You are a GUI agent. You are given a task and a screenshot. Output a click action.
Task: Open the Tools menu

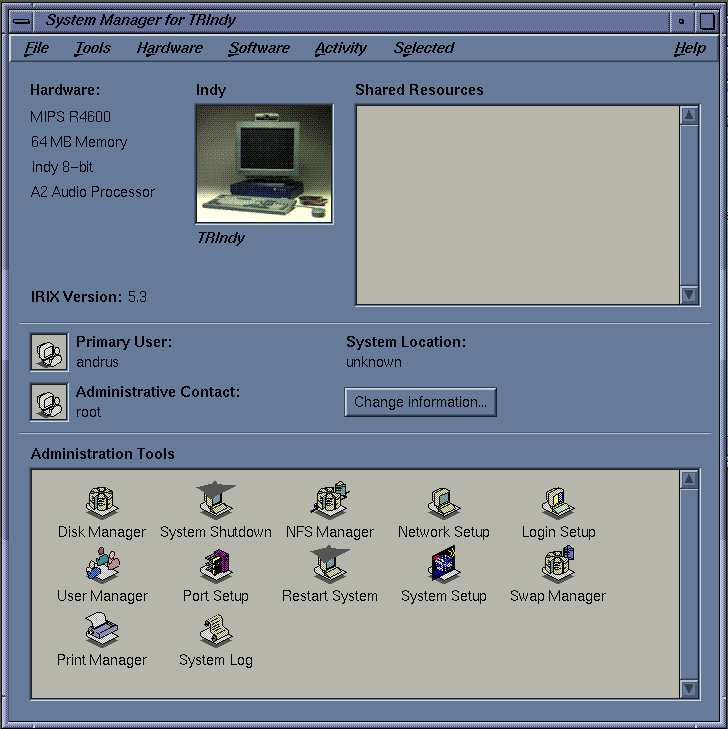(x=93, y=48)
